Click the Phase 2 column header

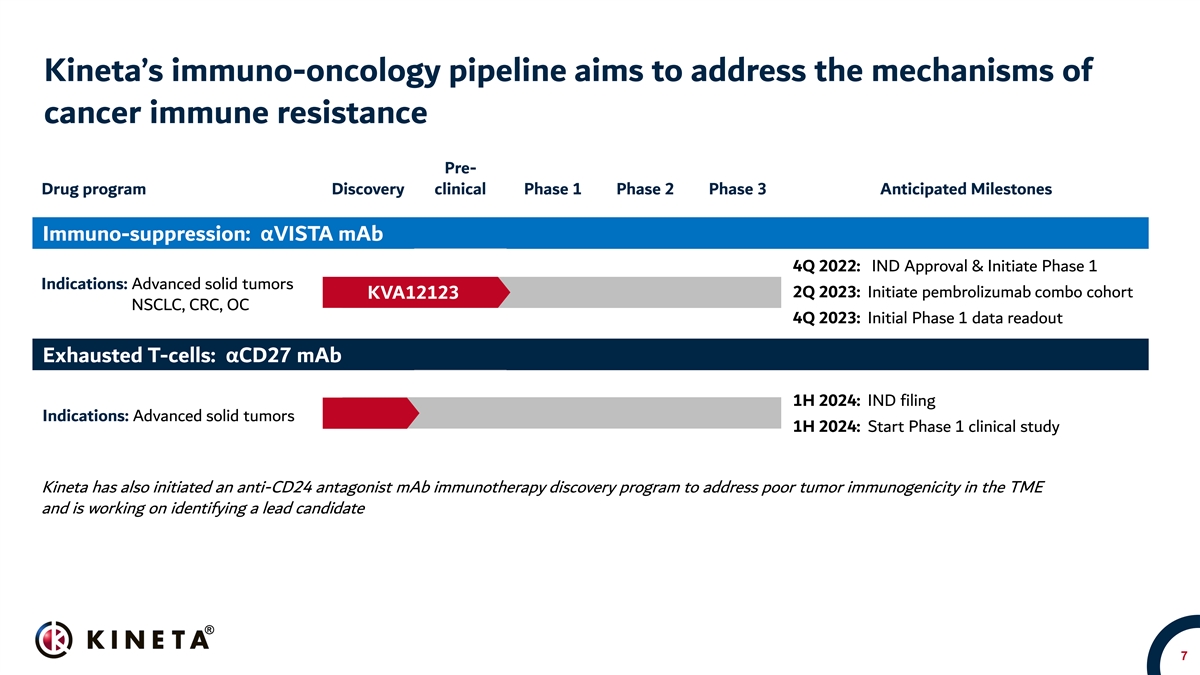click(x=645, y=189)
